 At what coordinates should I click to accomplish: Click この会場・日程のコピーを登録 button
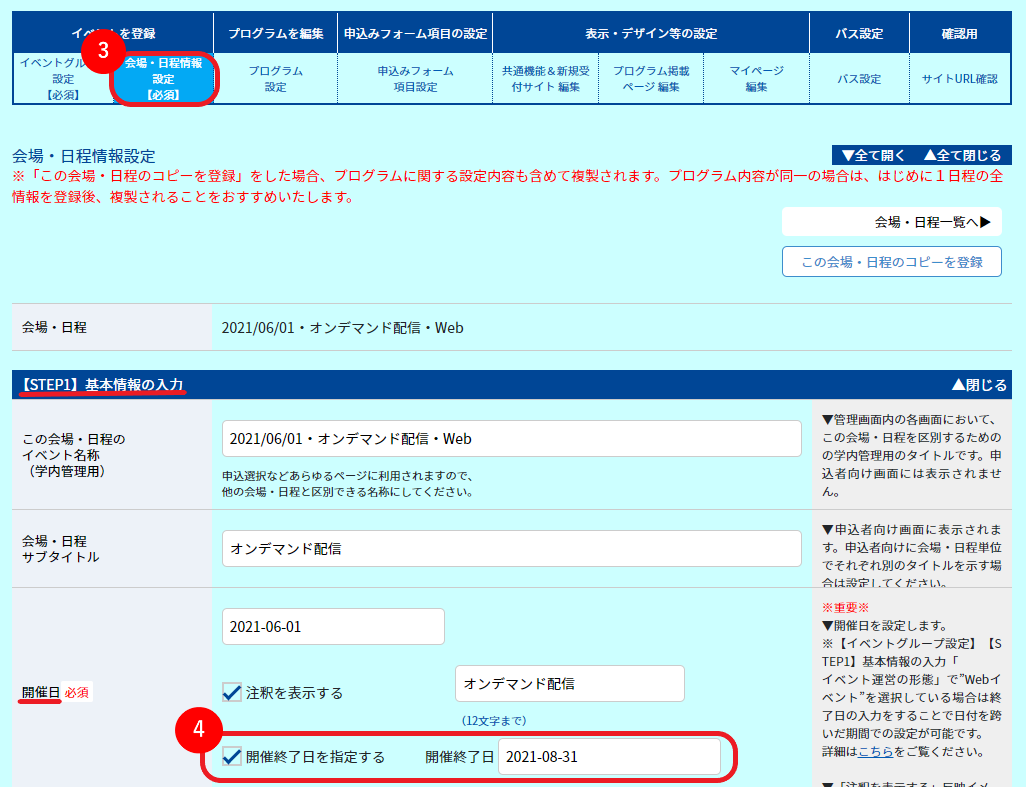pos(892,262)
